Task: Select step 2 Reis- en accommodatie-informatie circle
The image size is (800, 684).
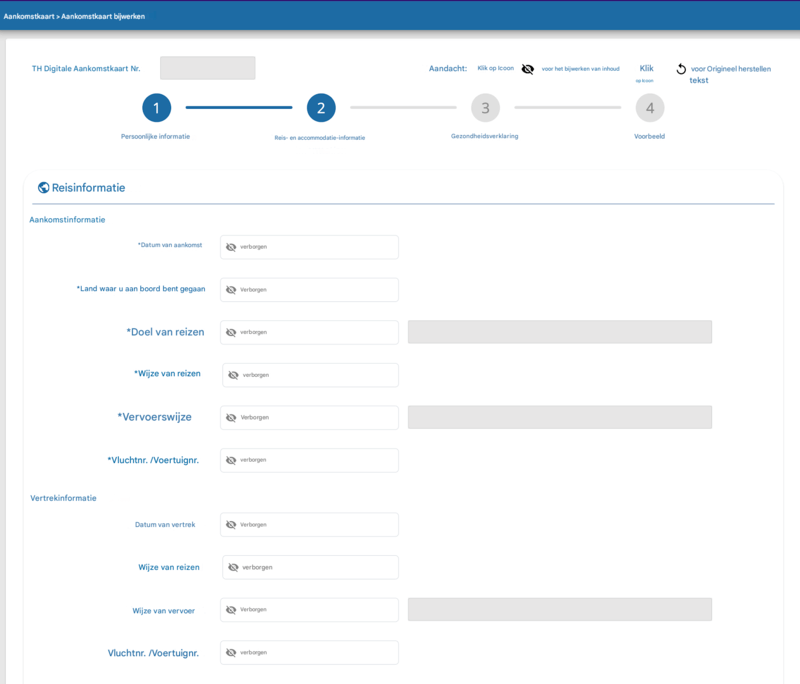Action: click(321, 108)
